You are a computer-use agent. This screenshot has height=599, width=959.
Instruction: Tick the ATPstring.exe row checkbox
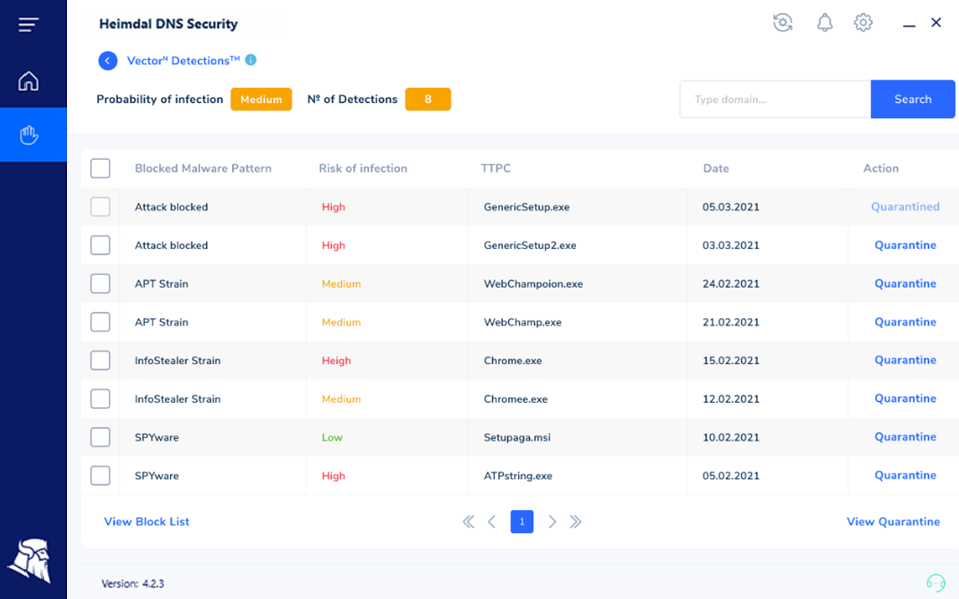tap(100, 475)
